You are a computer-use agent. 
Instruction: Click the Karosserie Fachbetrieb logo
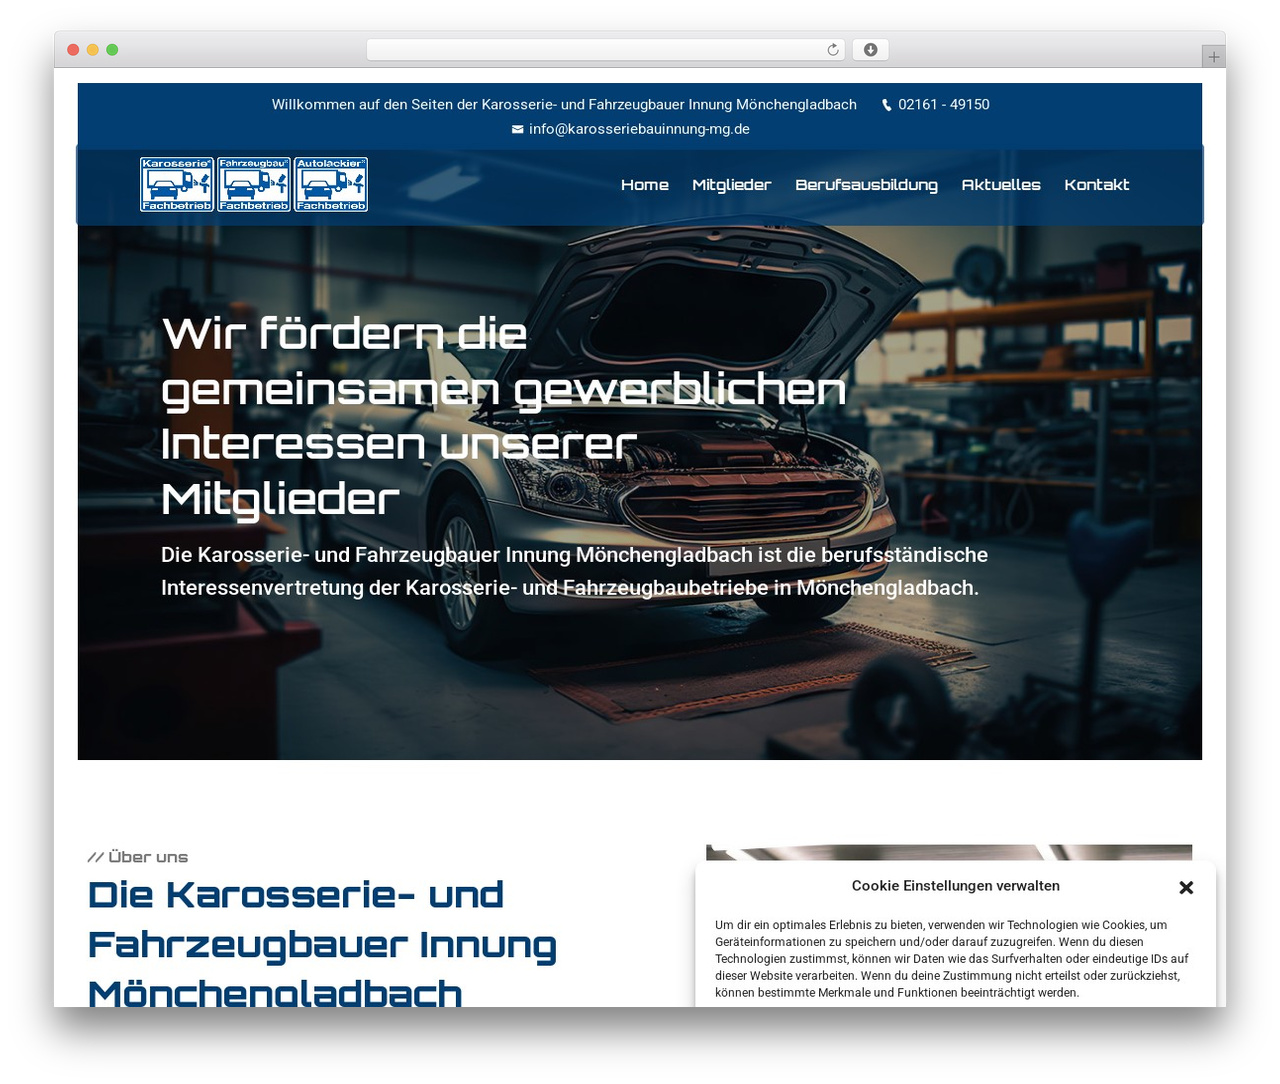point(177,185)
